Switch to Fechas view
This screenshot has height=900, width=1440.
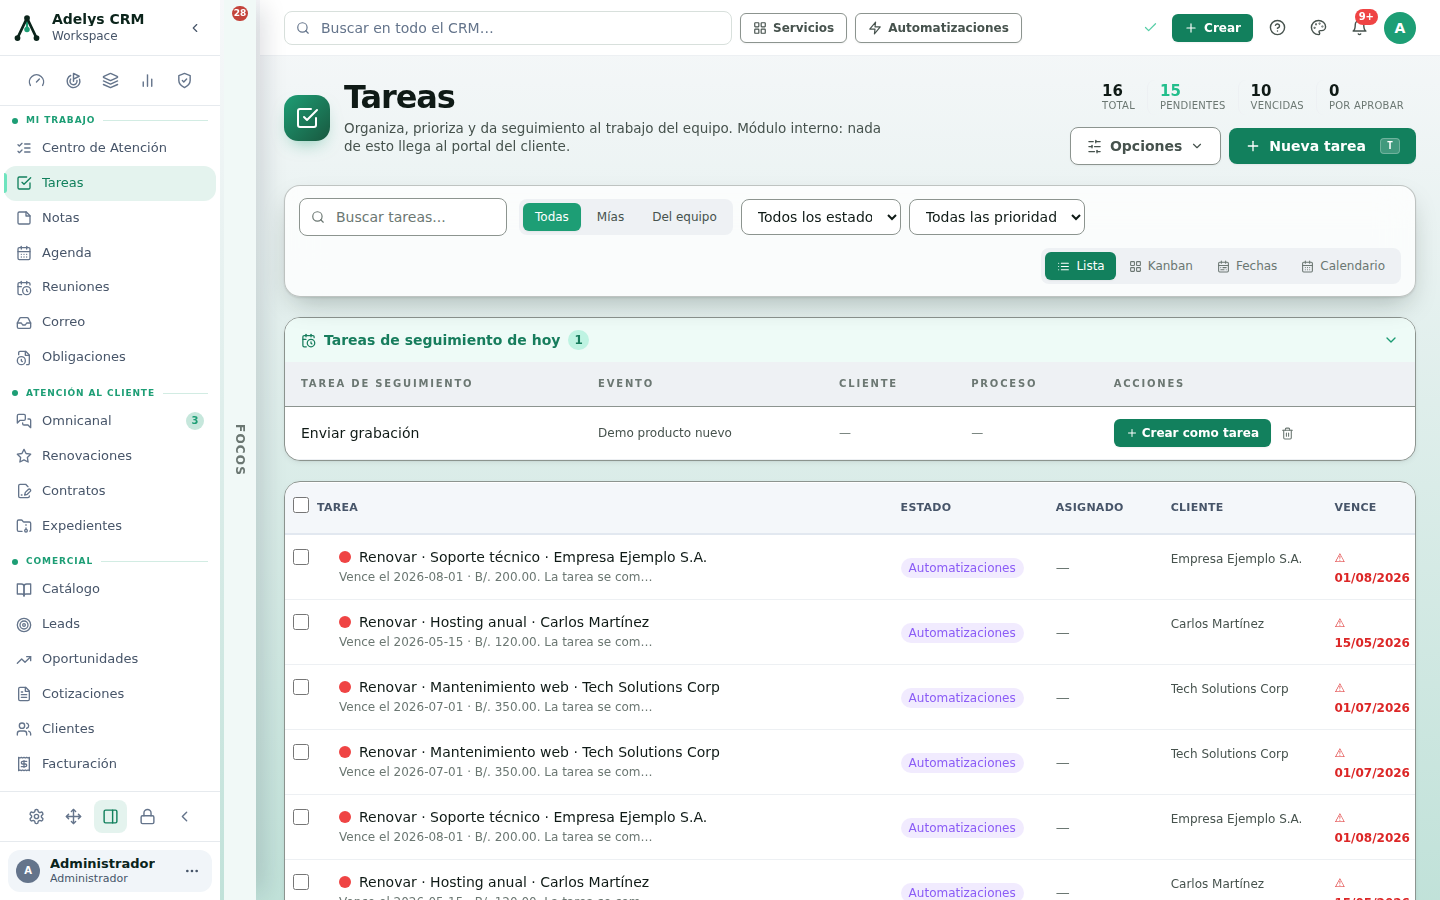coord(1247,266)
